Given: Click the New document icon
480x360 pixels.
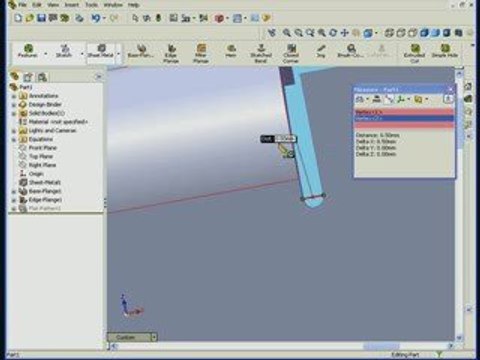Looking at the screenshot, I should click(18, 18).
